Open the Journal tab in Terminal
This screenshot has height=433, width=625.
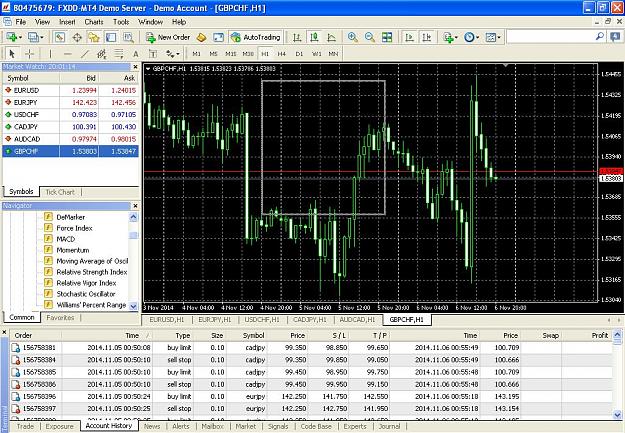[x=389, y=426]
